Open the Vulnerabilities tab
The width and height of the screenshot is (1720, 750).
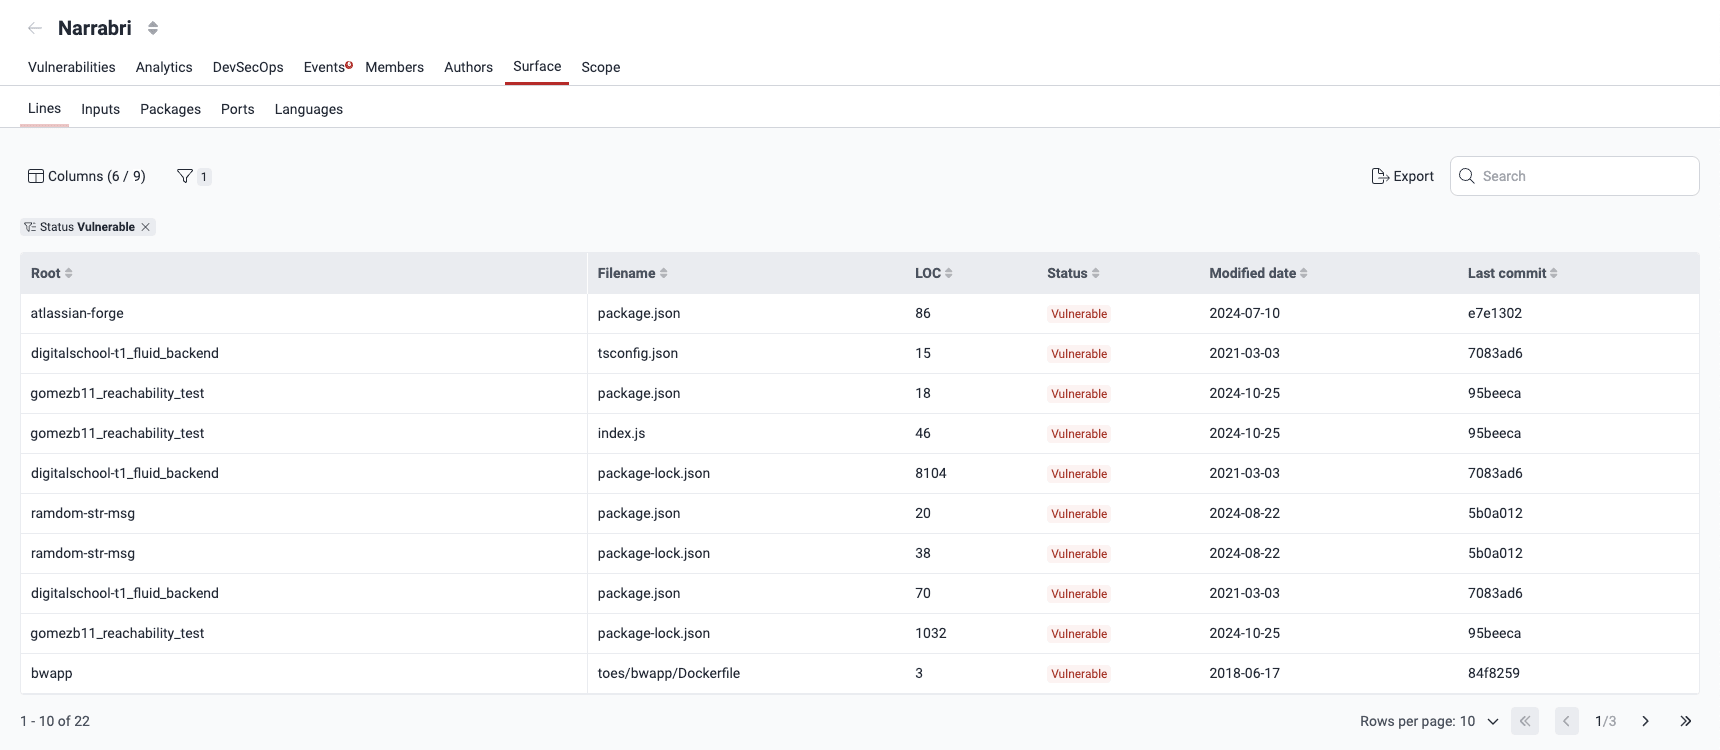click(72, 67)
